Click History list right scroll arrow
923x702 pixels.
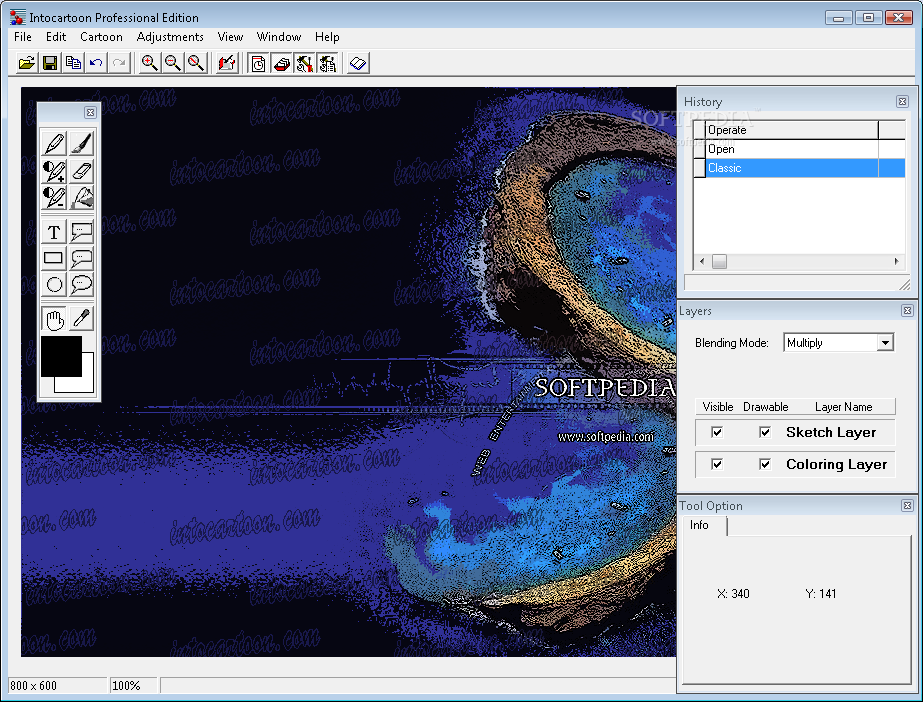(897, 261)
